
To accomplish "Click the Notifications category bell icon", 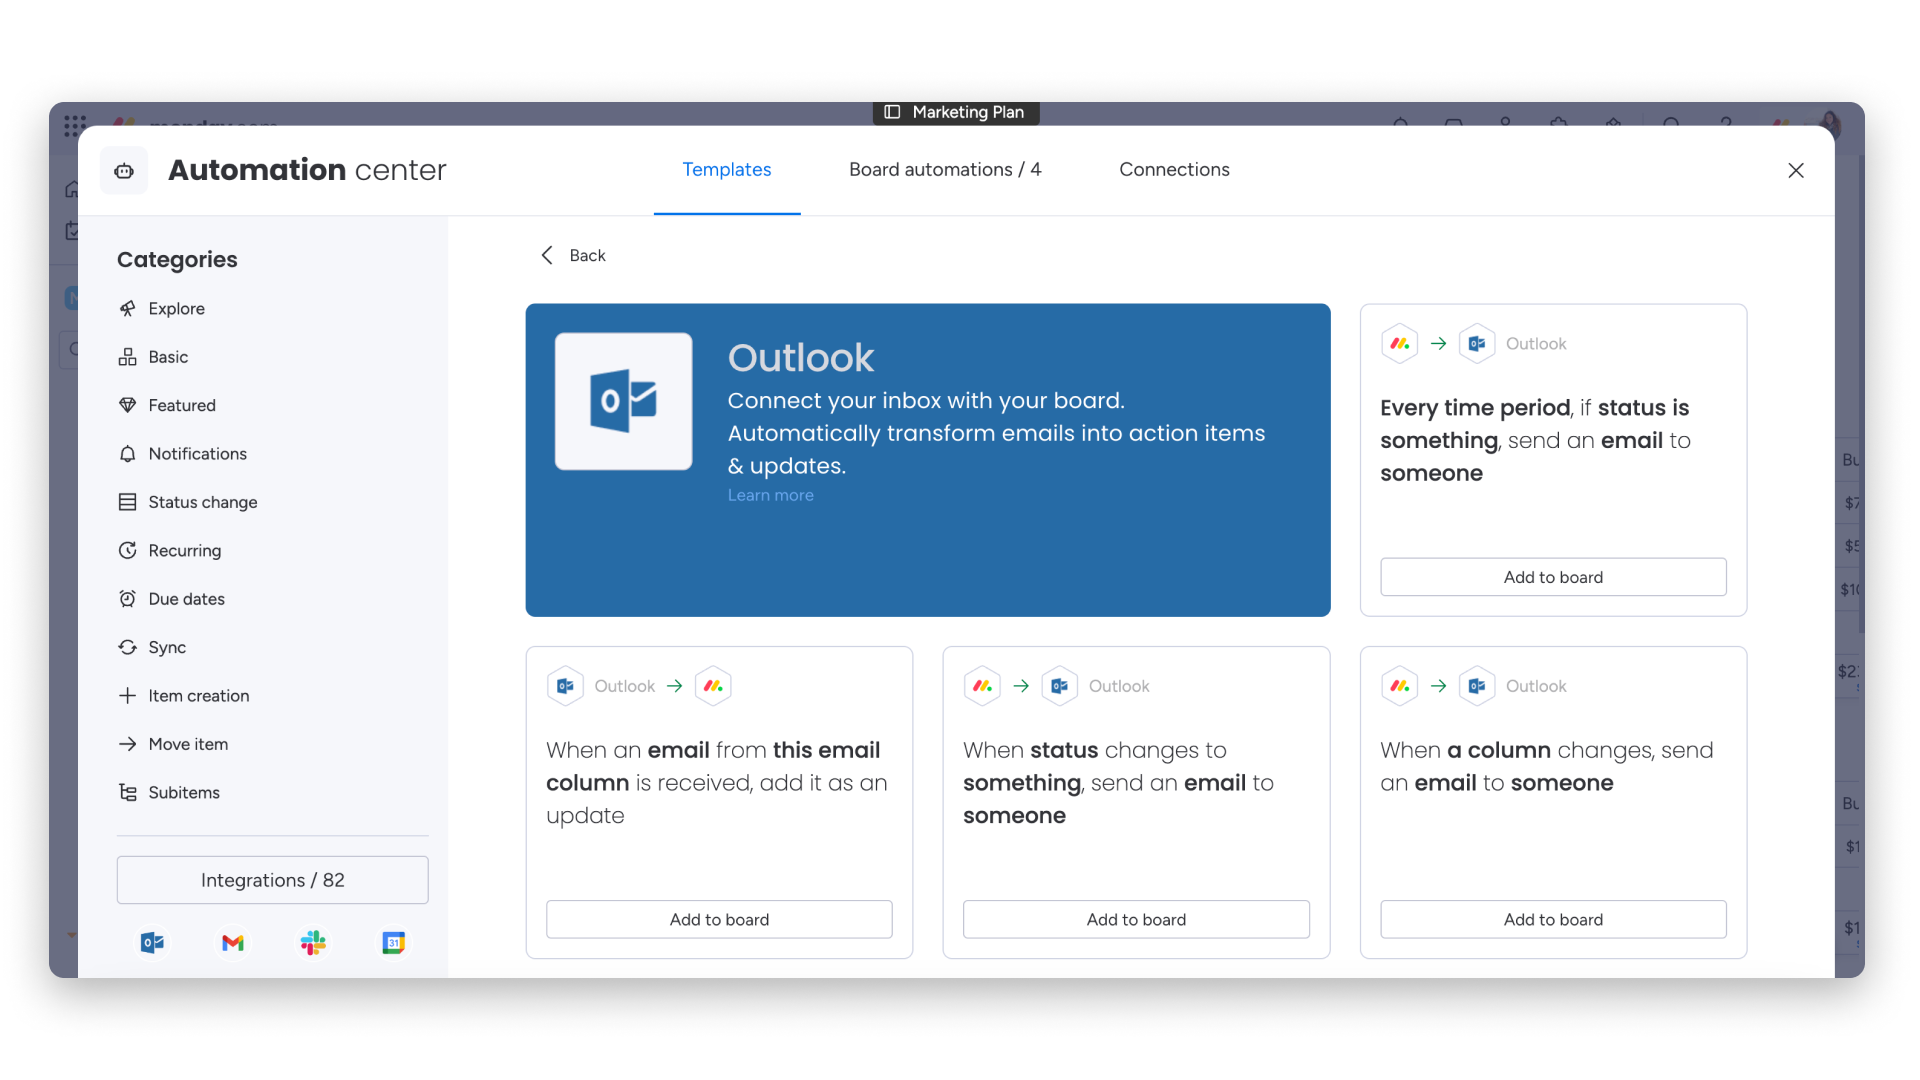I will click(128, 453).
